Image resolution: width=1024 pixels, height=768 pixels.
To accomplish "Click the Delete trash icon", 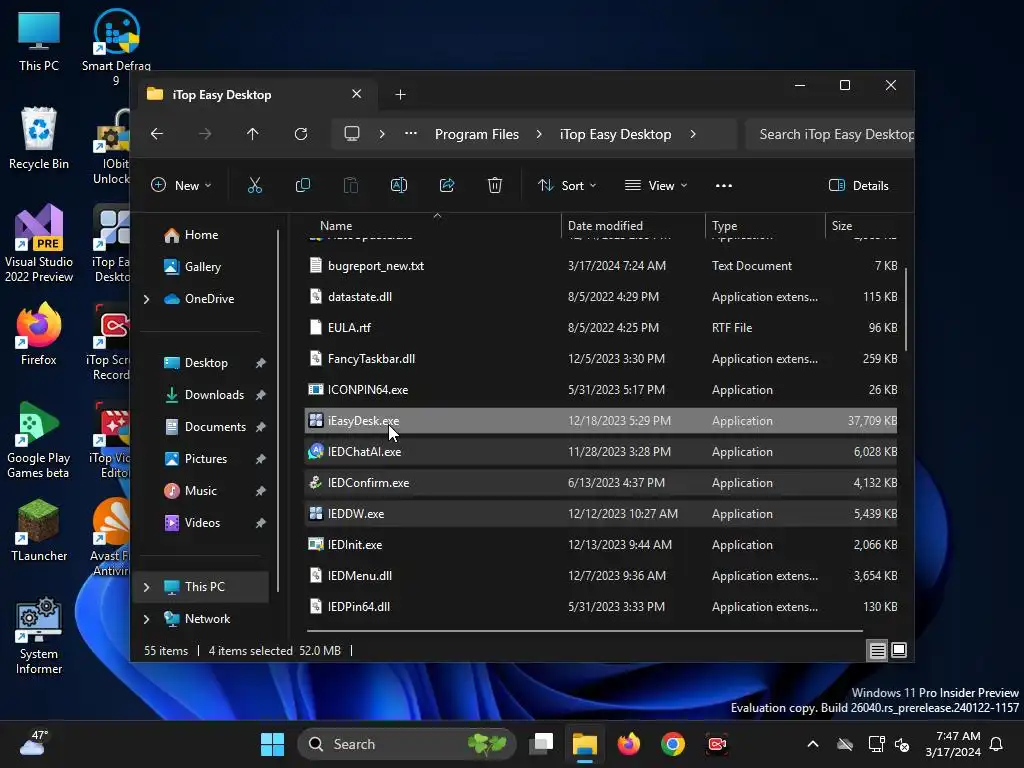I will coord(495,185).
